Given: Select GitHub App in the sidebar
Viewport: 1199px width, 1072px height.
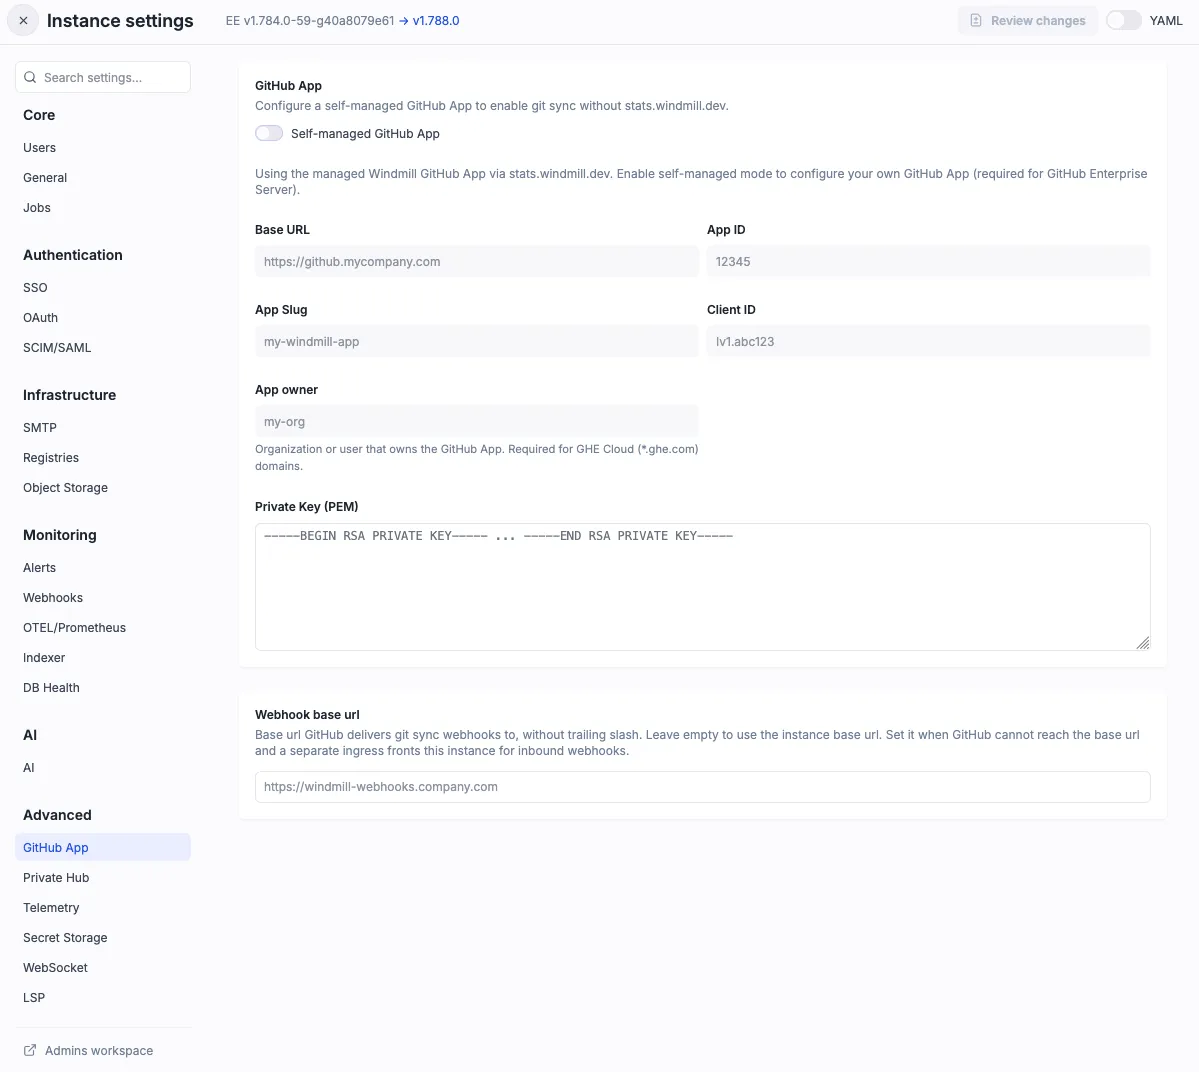Looking at the screenshot, I should coord(103,847).
